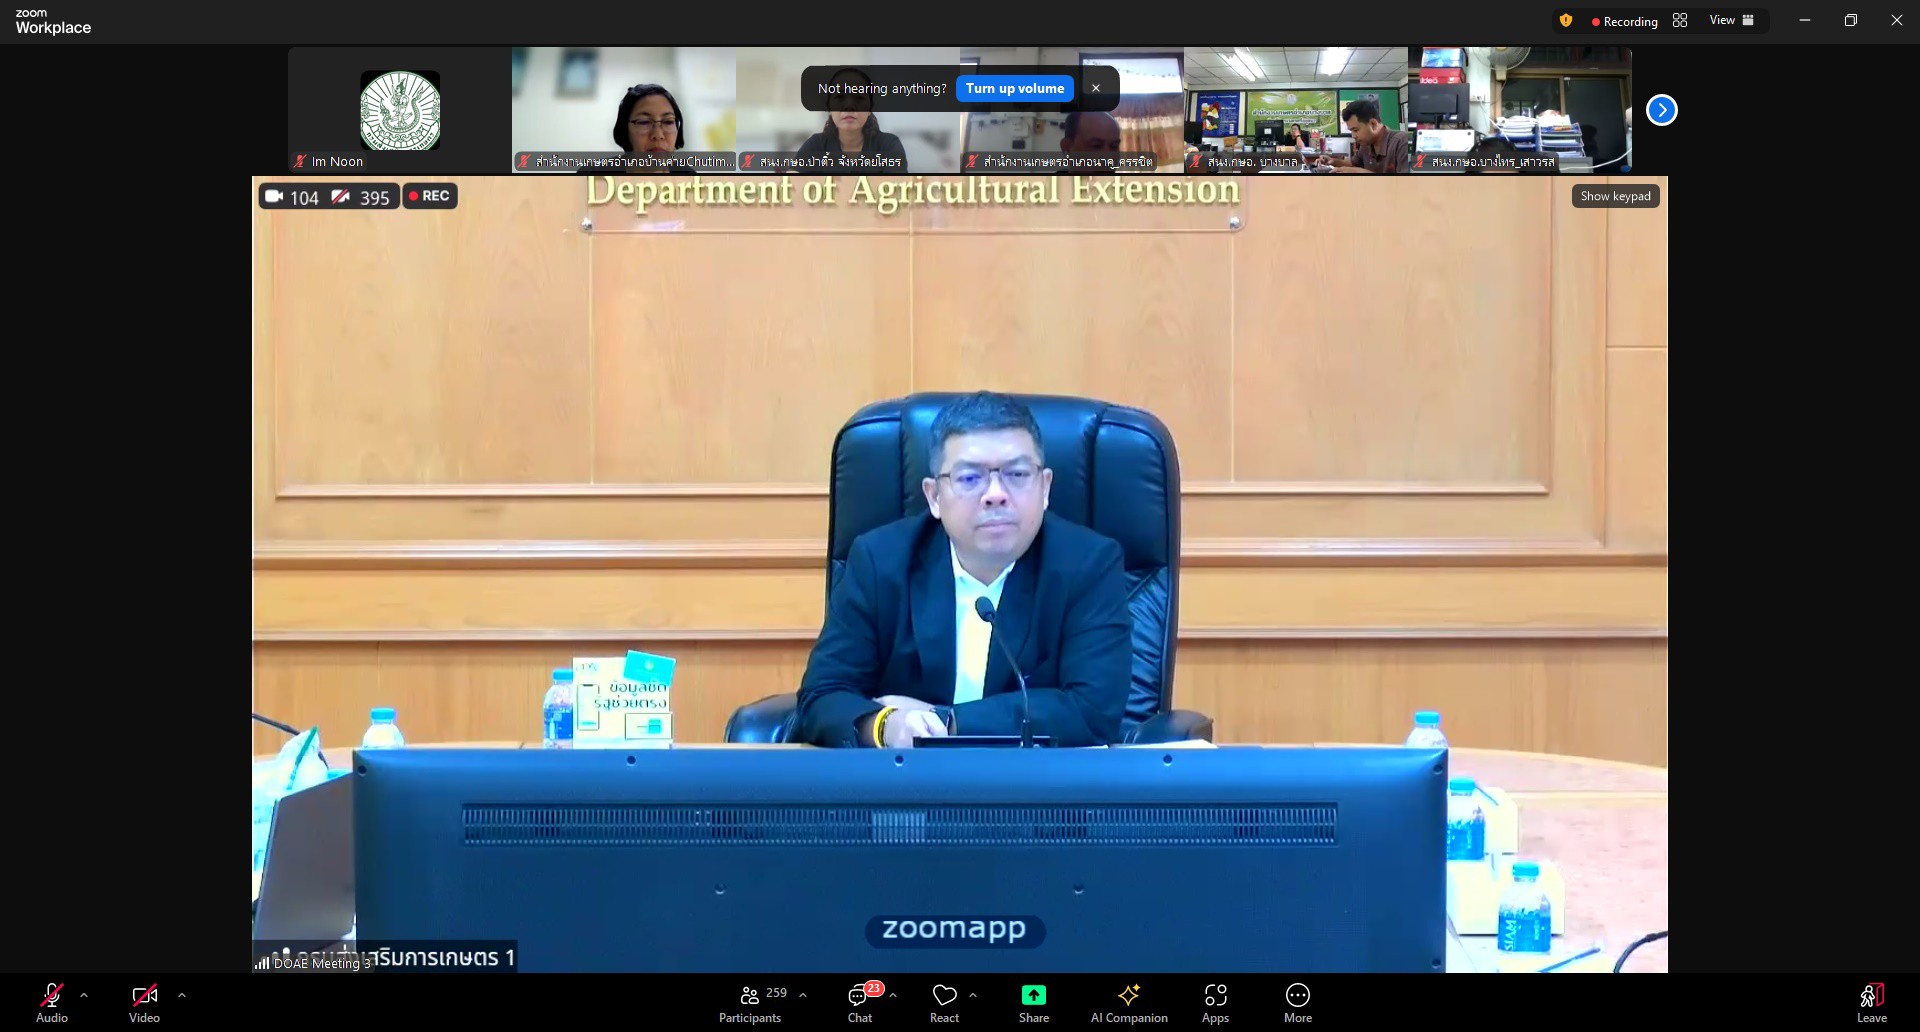Click the Leave meeting icon
The image size is (1920, 1032).
pyautogui.click(x=1871, y=1003)
